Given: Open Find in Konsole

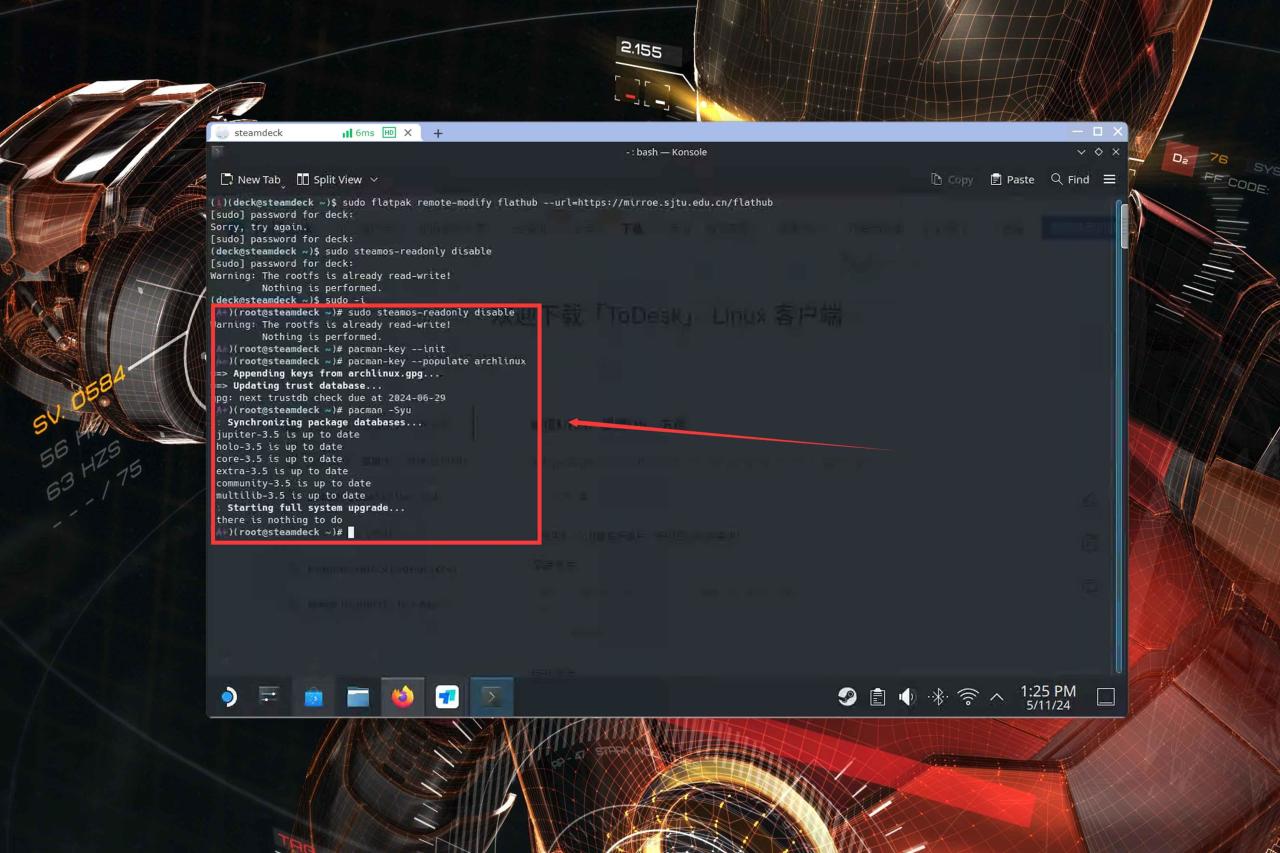Looking at the screenshot, I should coord(1070,179).
